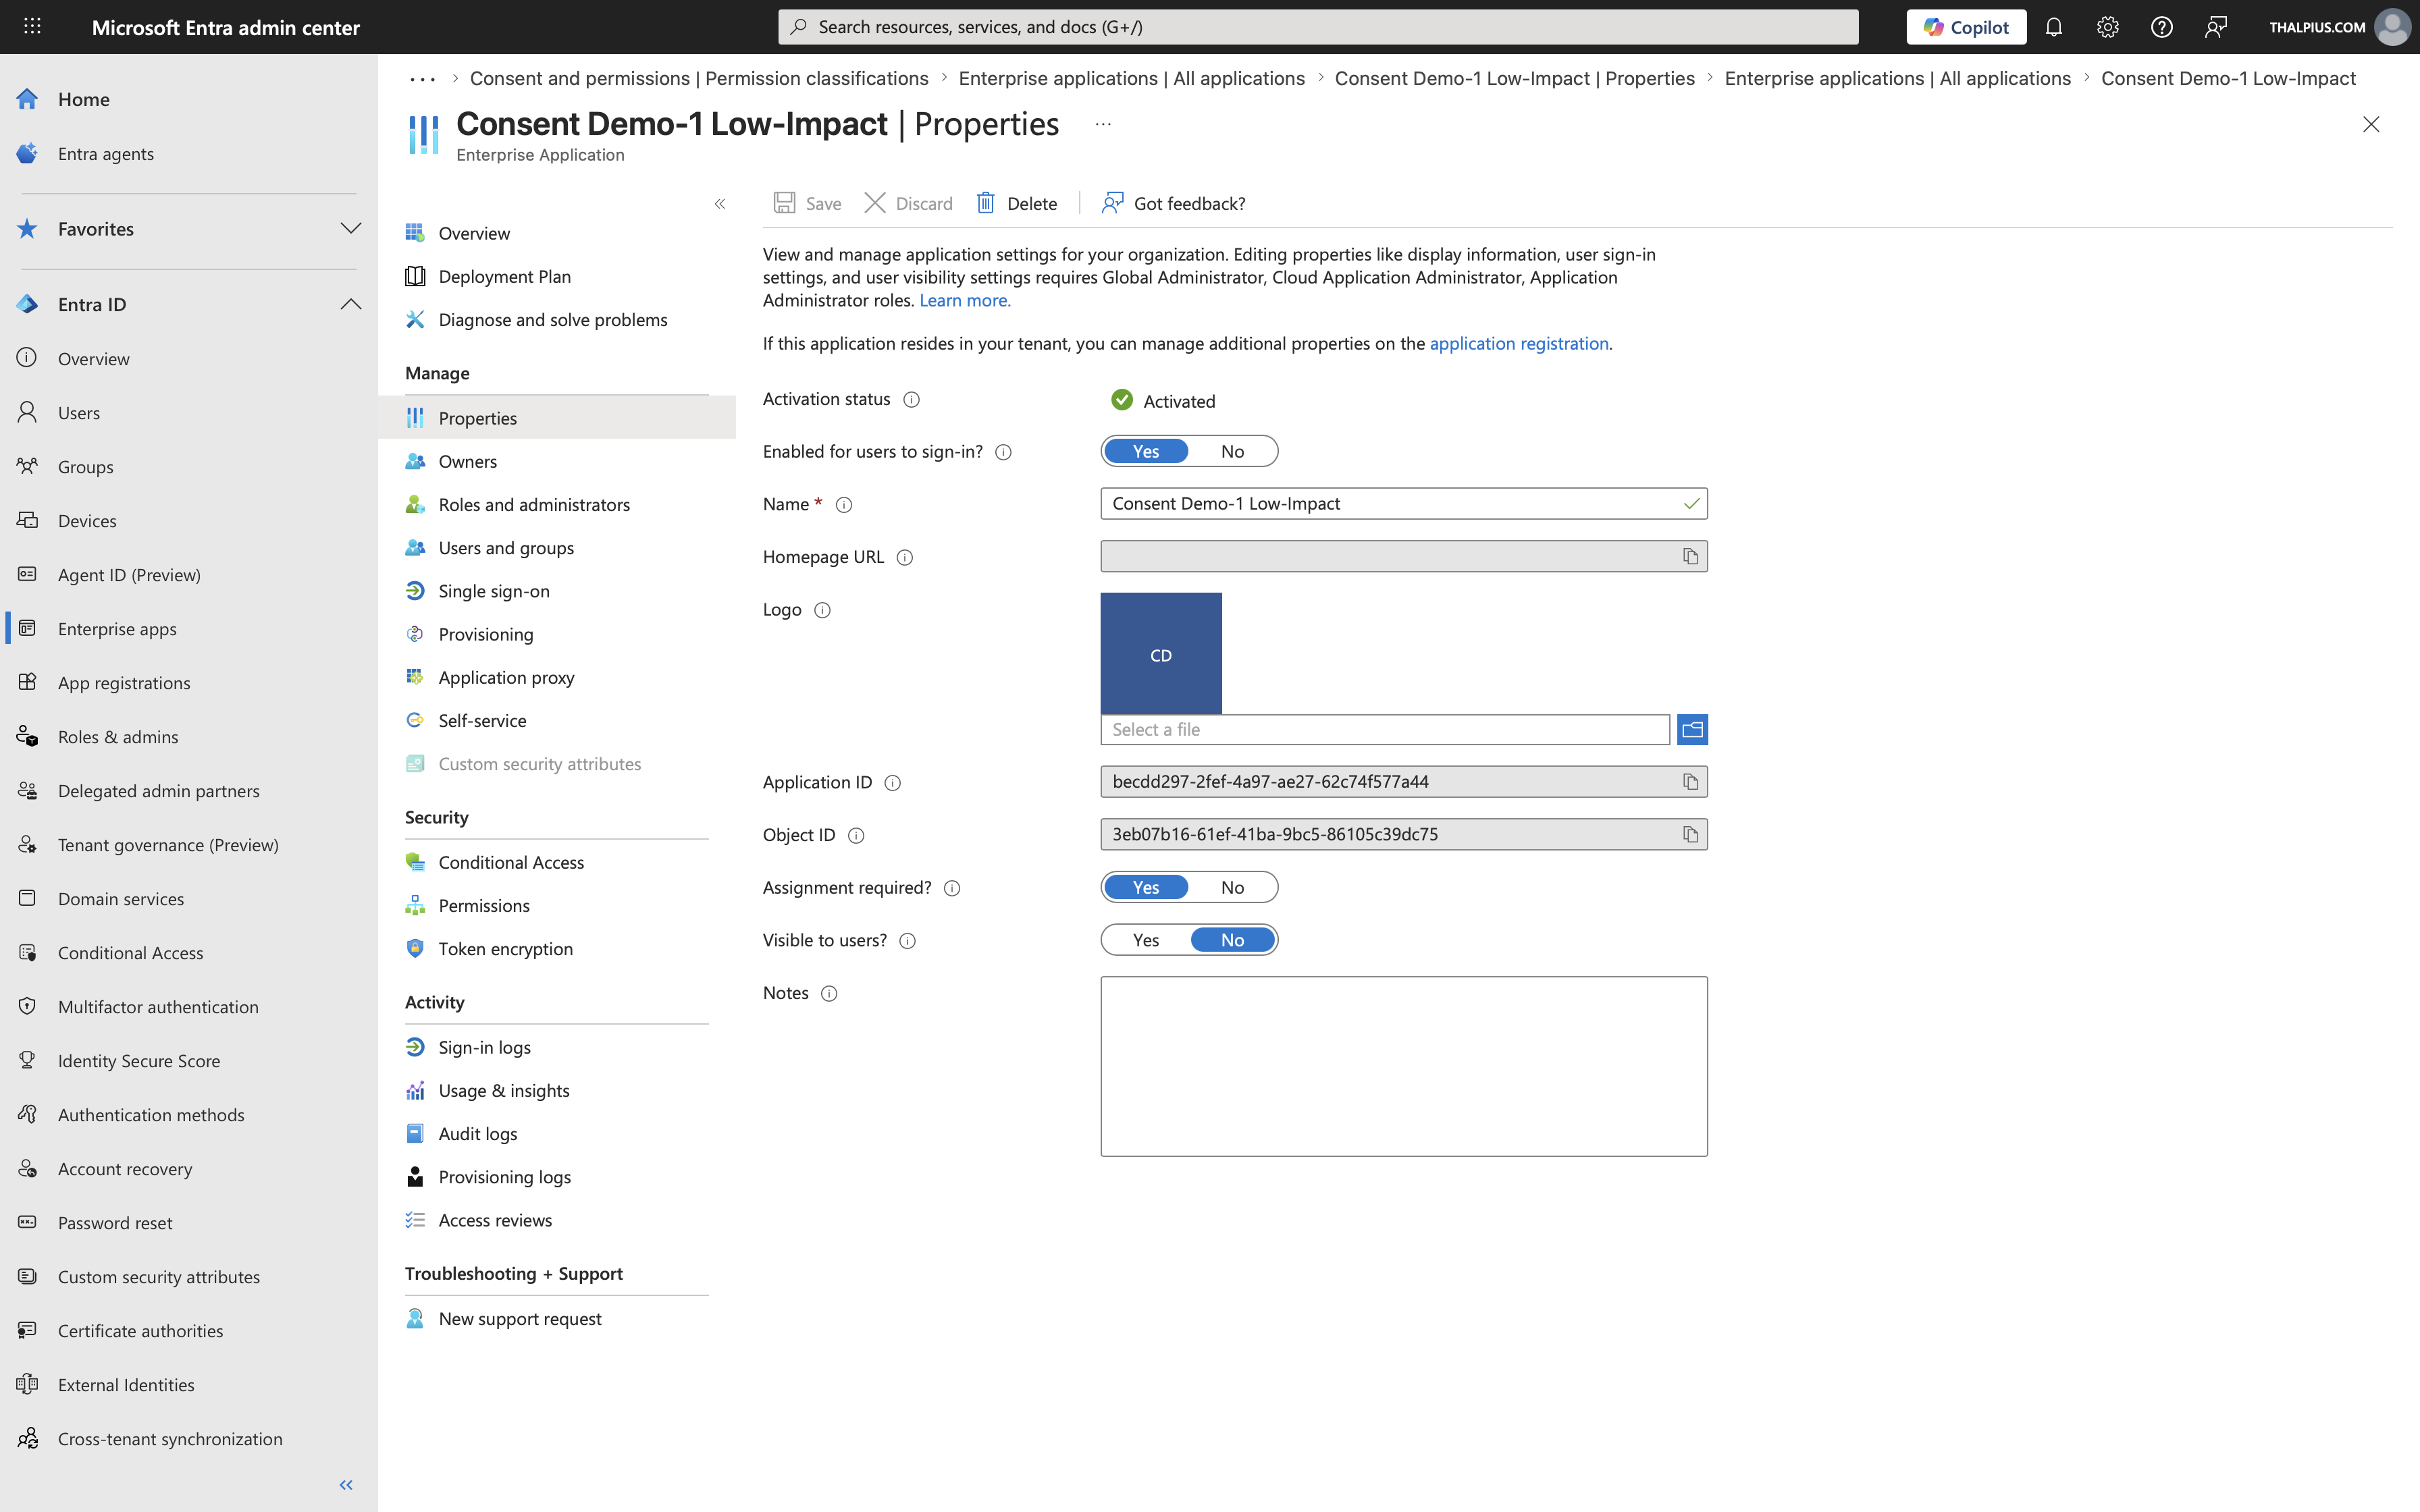Go to Conditional Access under Security
This screenshot has width=2420, height=1512.
pos(511,862)
